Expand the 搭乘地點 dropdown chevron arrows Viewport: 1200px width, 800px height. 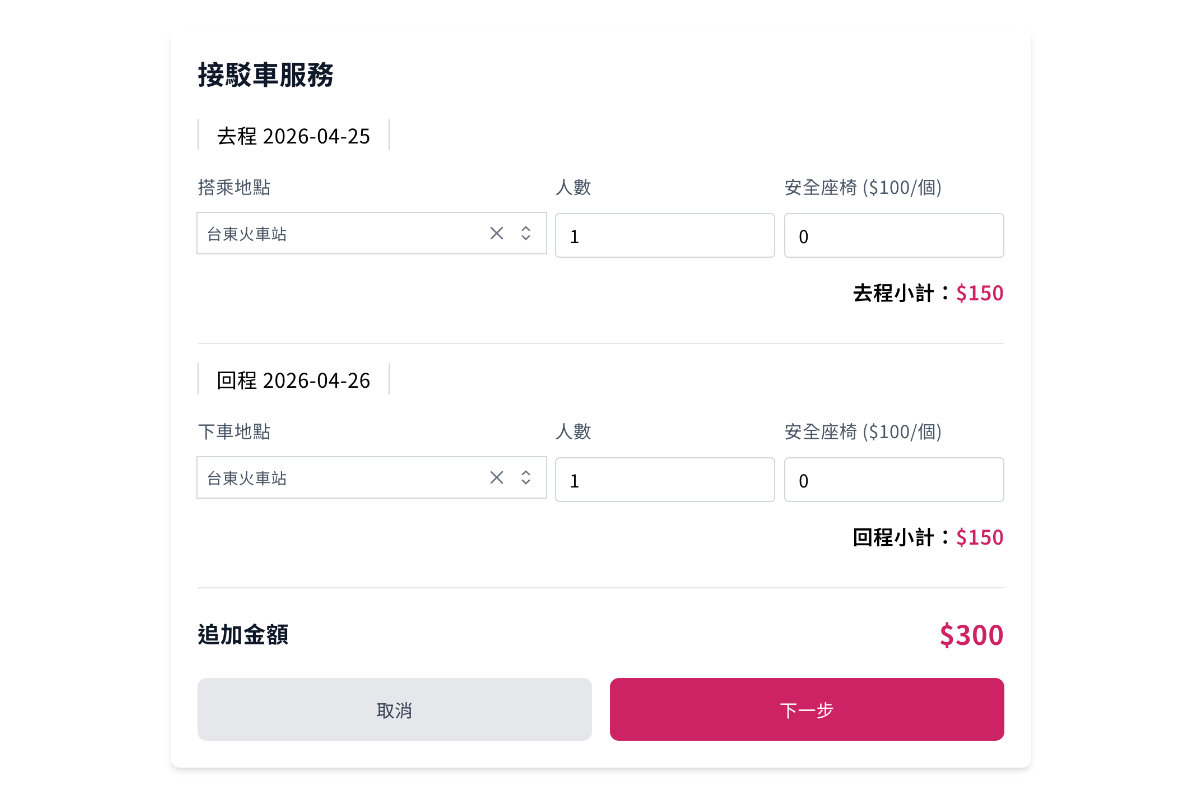tap(526, 233)
